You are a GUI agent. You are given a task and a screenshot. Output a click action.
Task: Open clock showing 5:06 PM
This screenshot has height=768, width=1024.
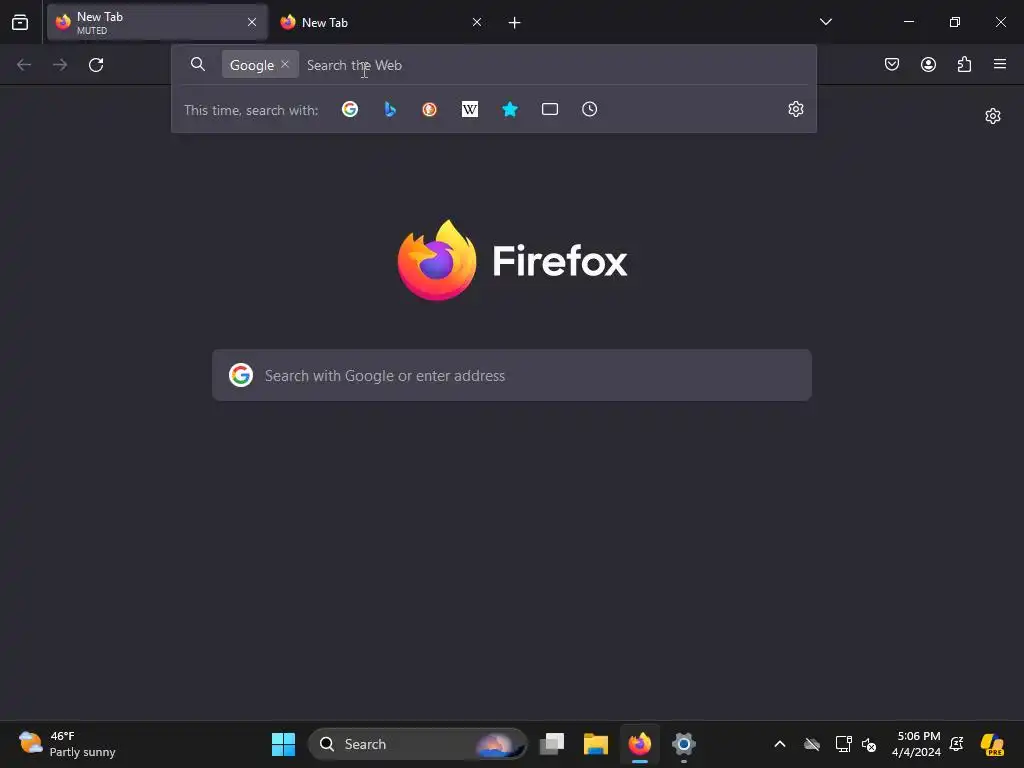pos(916,744)
